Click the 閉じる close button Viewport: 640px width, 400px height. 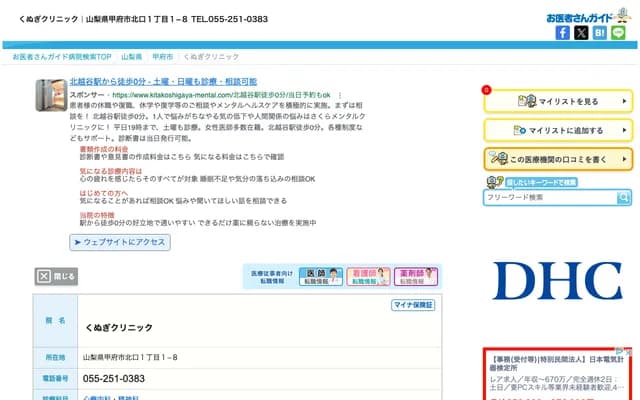tap(56, 276)
